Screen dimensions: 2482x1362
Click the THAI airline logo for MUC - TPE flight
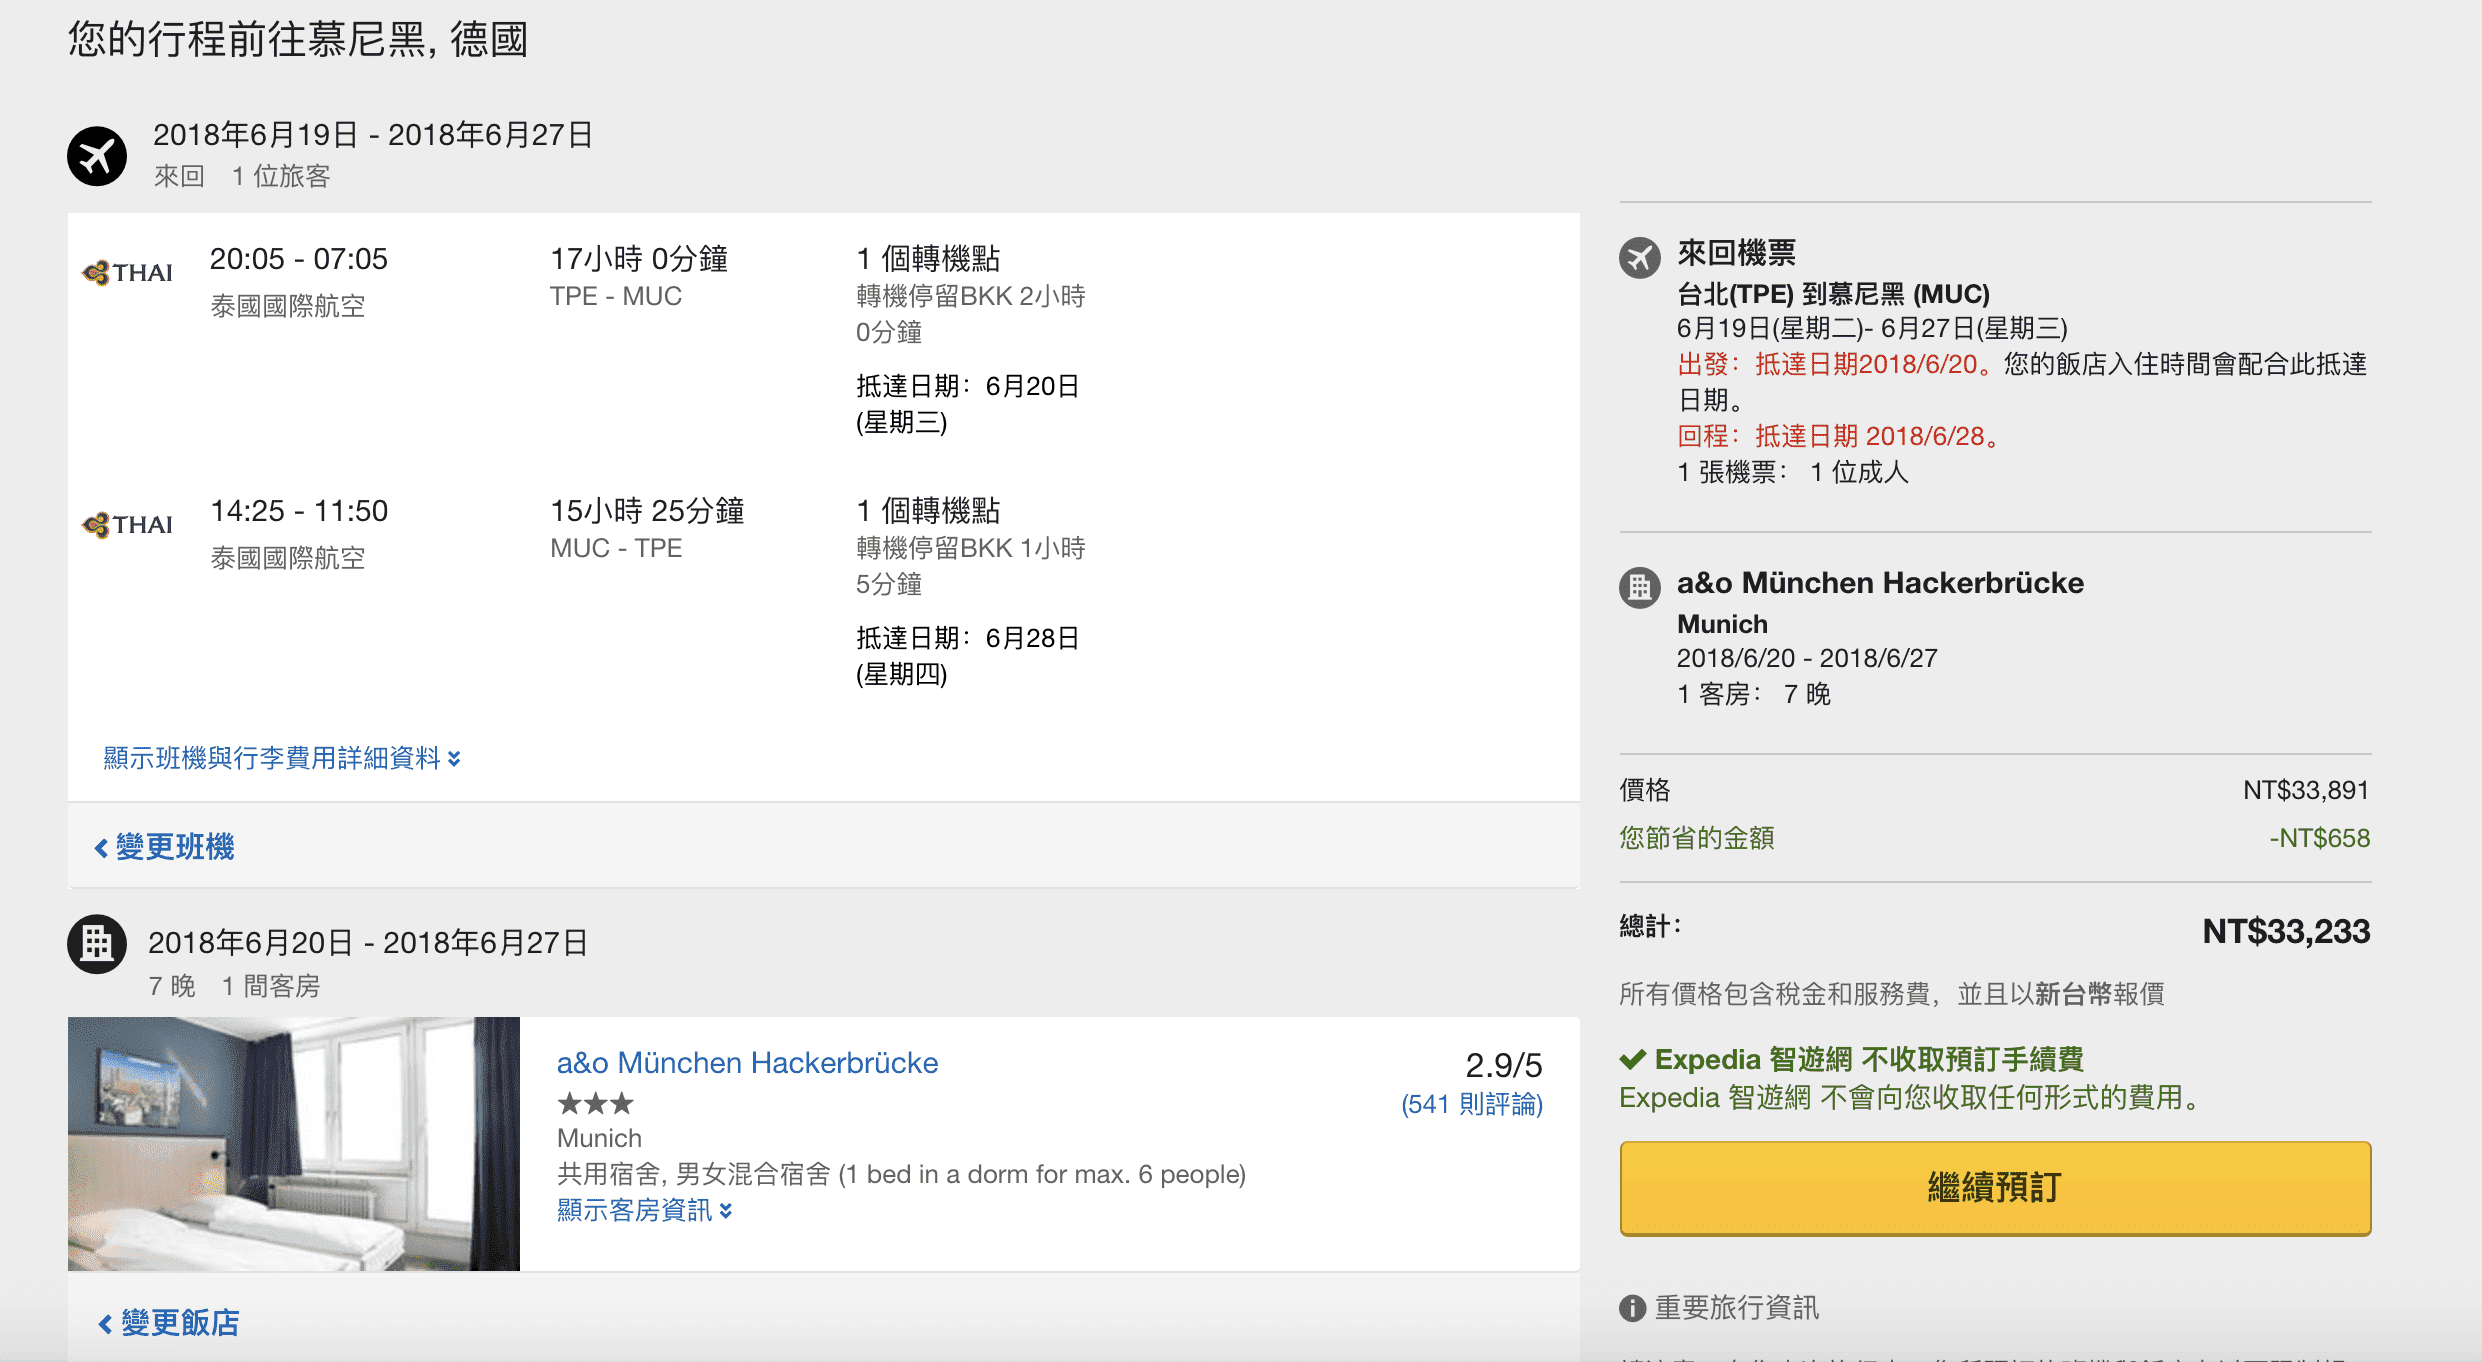pos(127,524)
